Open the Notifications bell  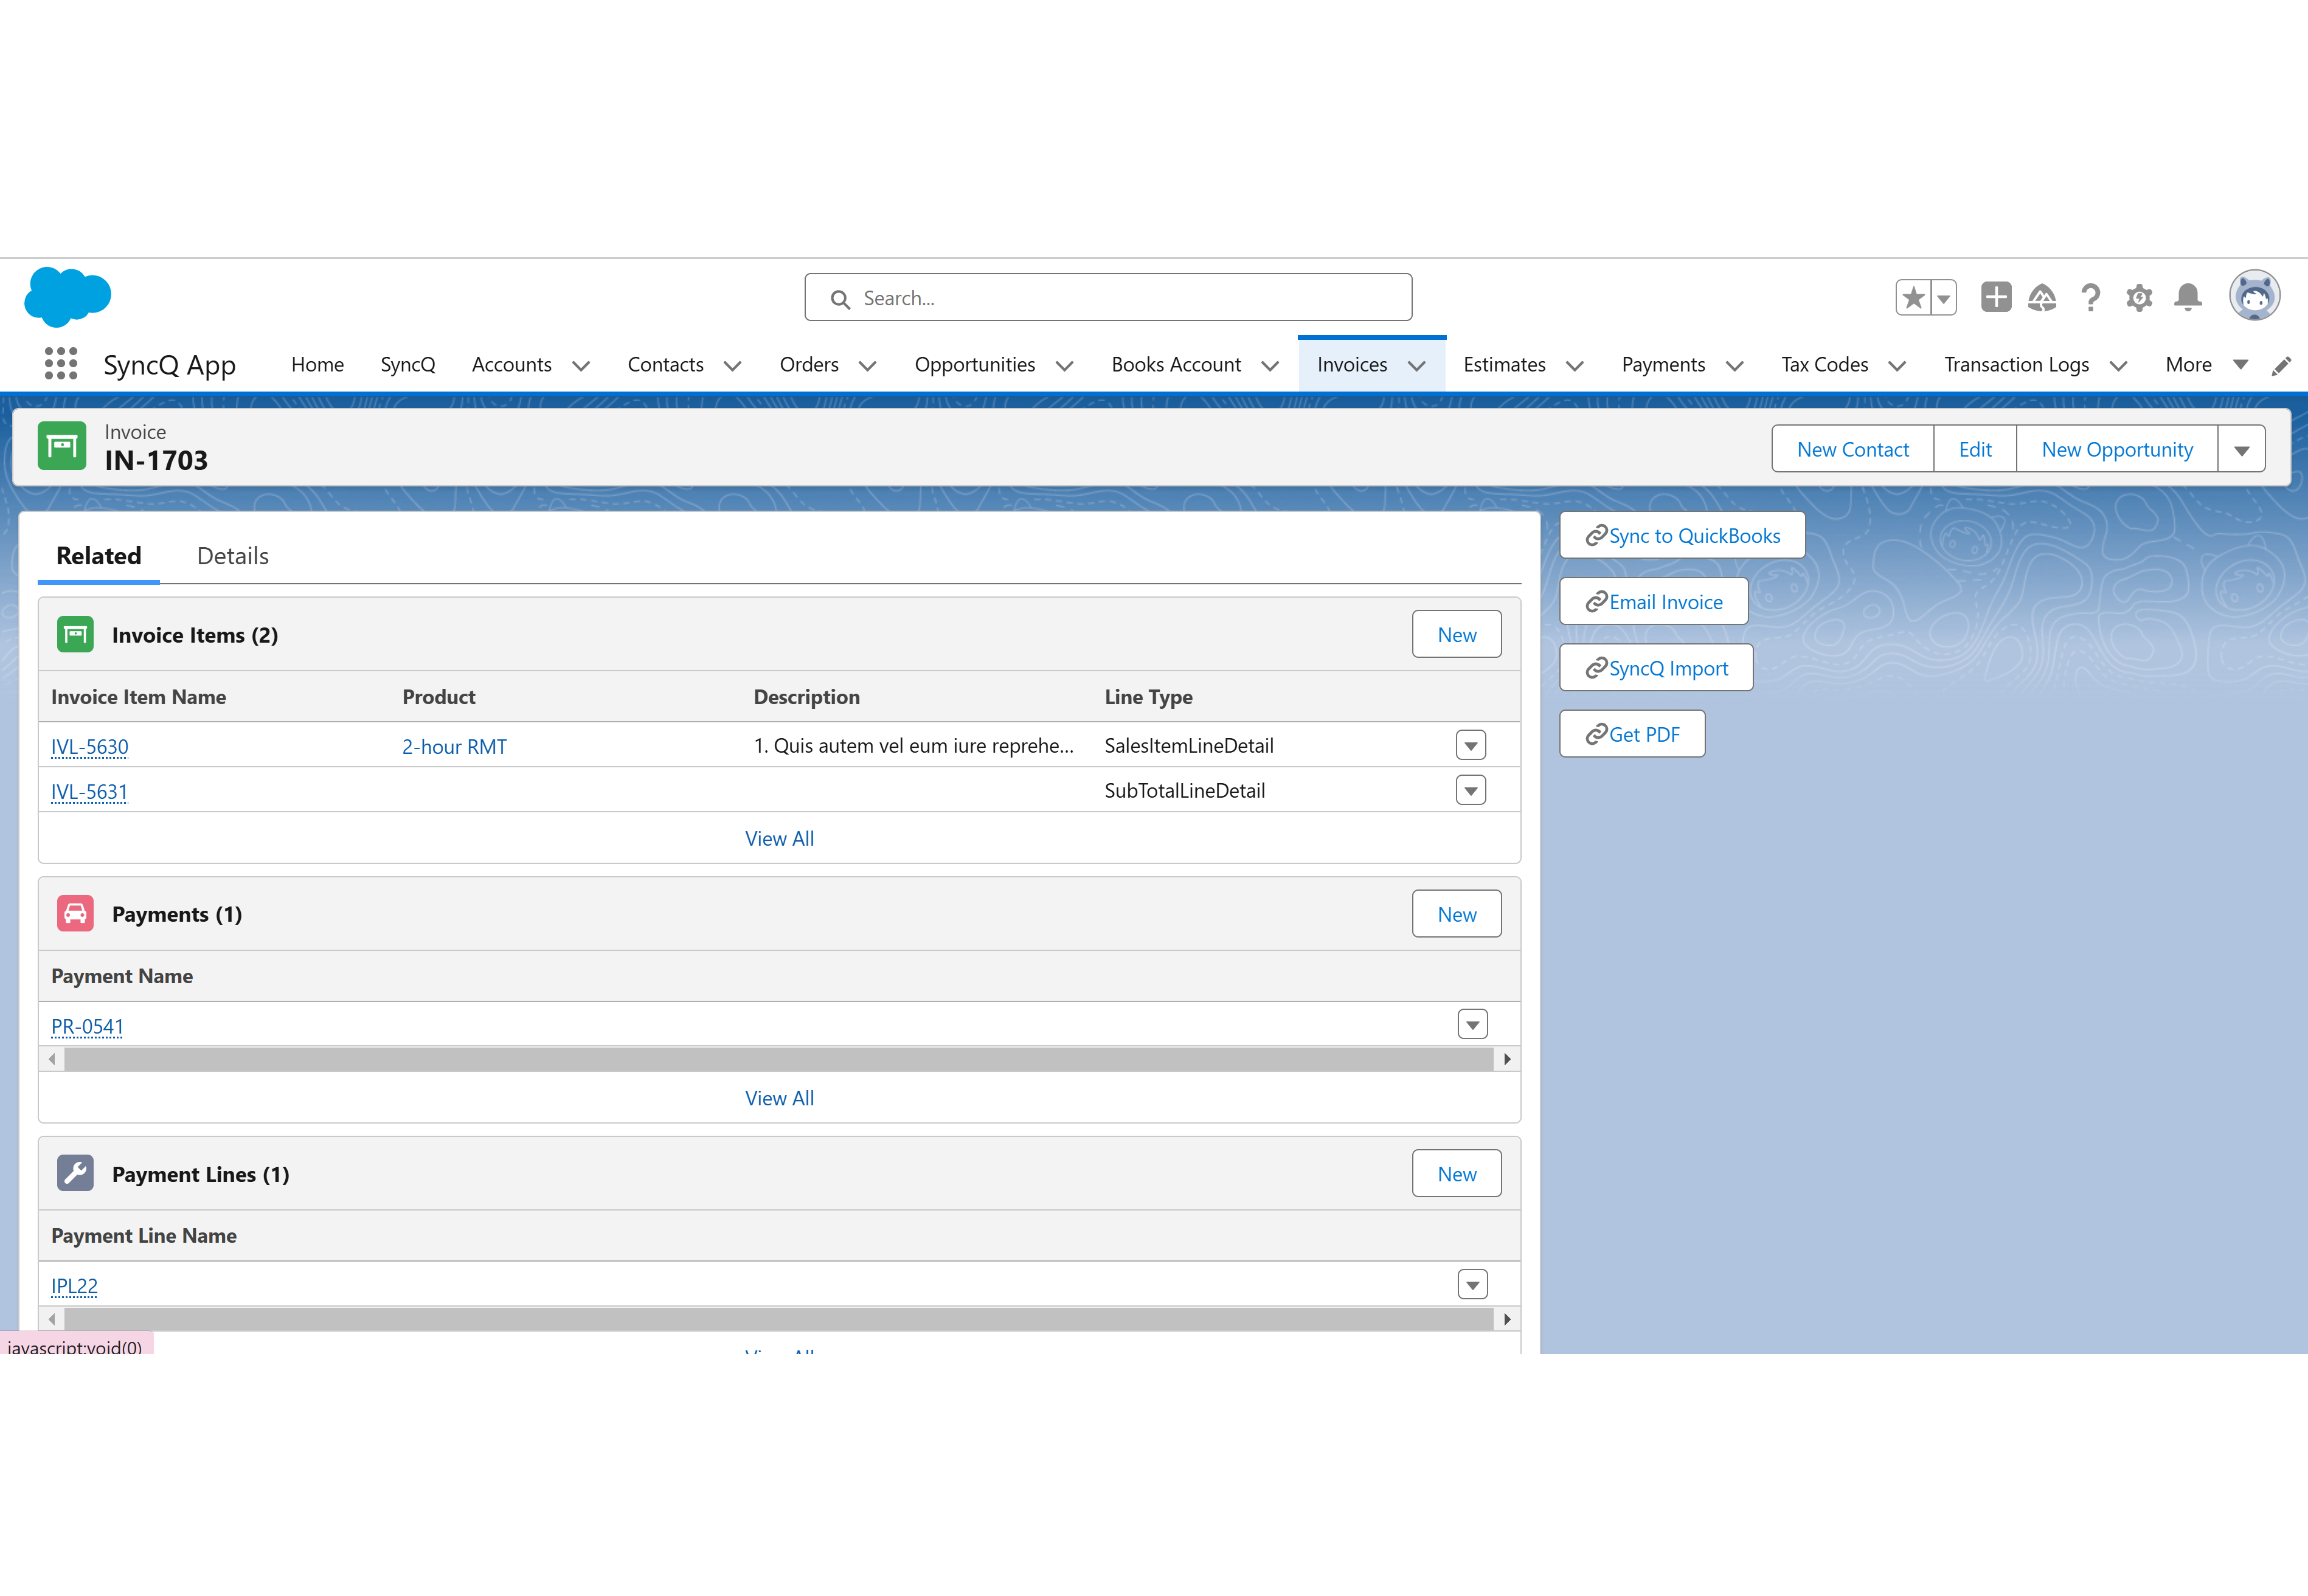tap(2188, 298)
